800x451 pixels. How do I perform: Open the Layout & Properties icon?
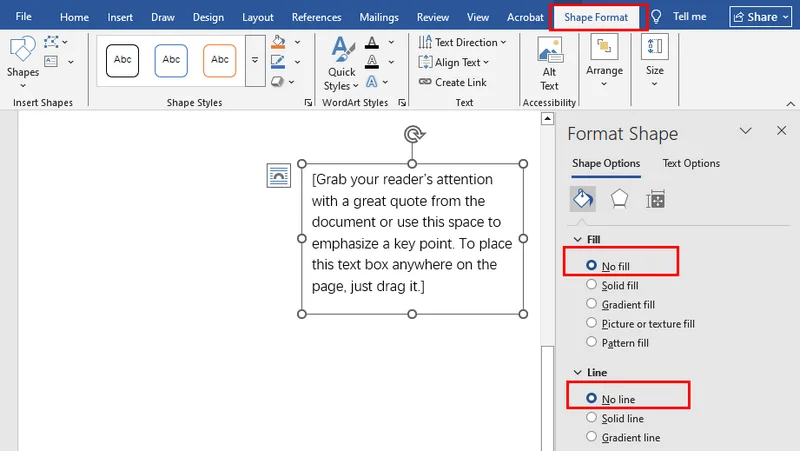coord(655,200)
